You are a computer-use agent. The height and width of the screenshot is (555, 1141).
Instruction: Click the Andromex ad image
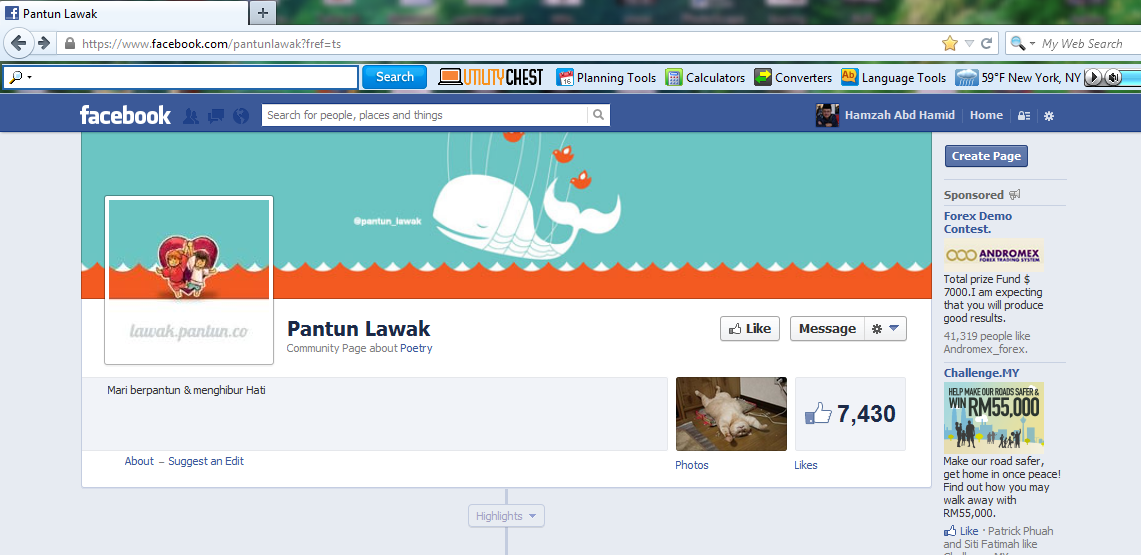(994, 255)
